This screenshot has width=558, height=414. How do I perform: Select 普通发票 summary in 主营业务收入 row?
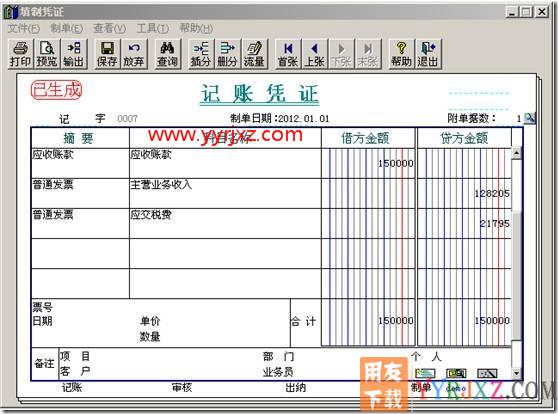point(80,193)
